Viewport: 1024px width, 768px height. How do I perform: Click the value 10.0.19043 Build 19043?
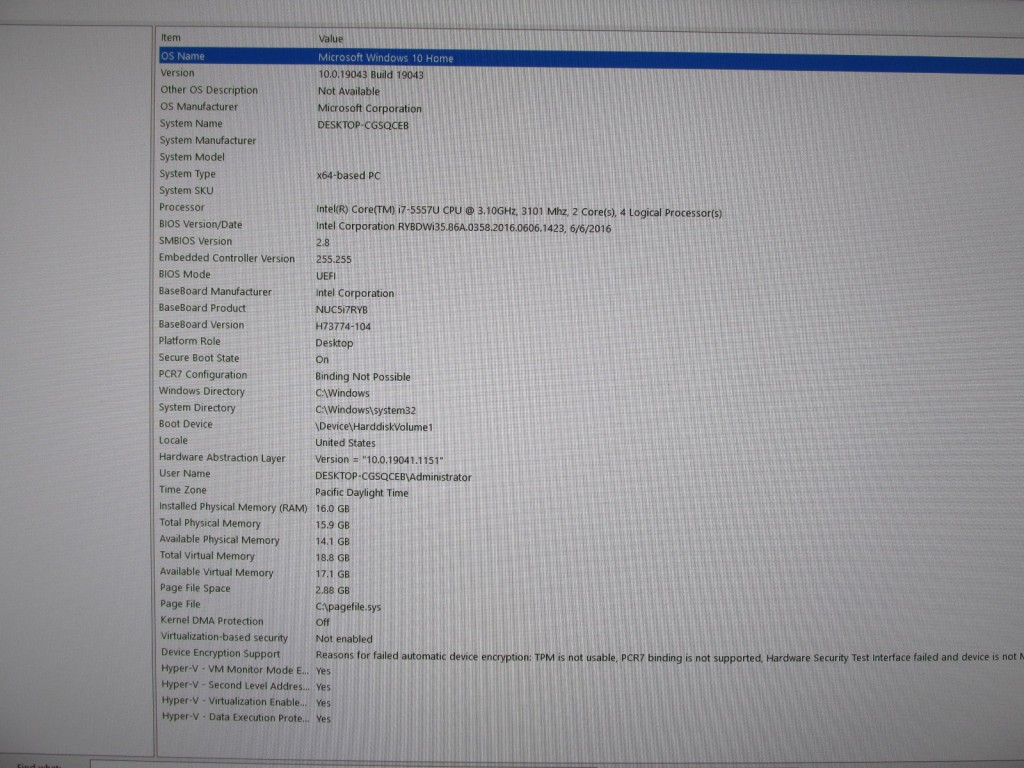click(371, 75)
